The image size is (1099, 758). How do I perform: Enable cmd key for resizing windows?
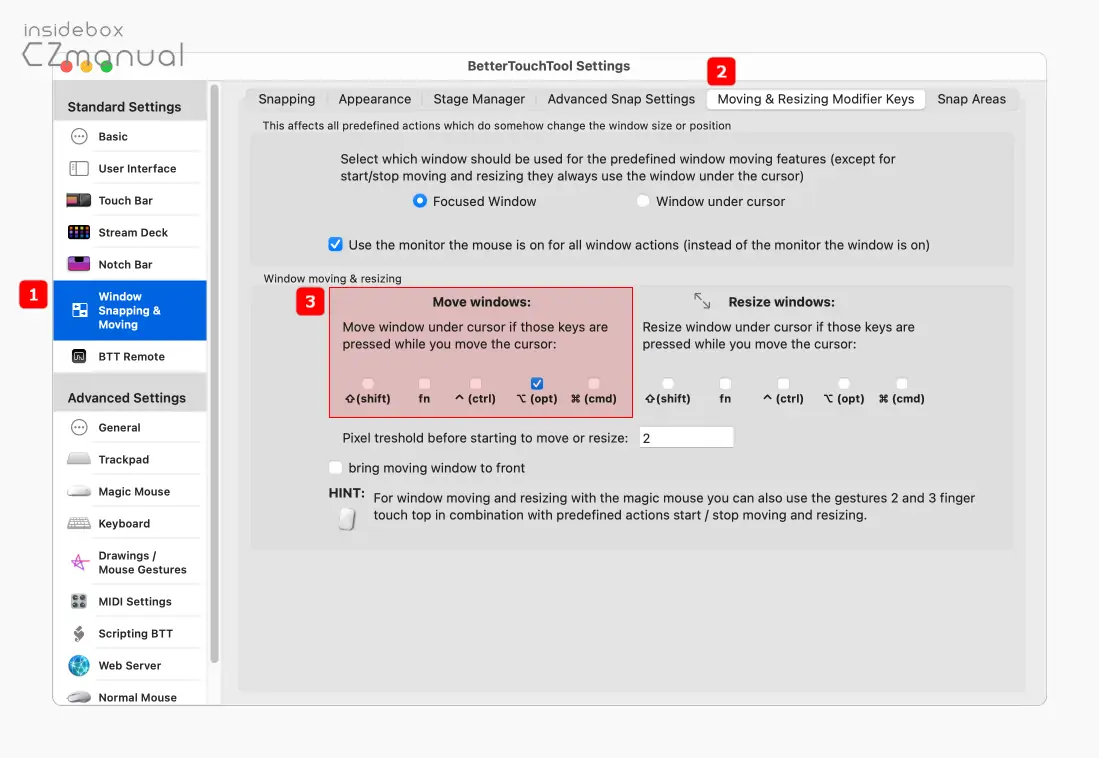coord(902,384)
